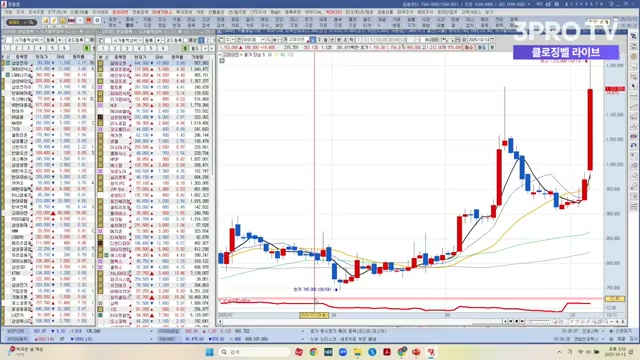Open the KOSDAQ종합 ticker dropdown arrow
The image size is (640, 360).
pyautogui.click(x=303, y=331)
